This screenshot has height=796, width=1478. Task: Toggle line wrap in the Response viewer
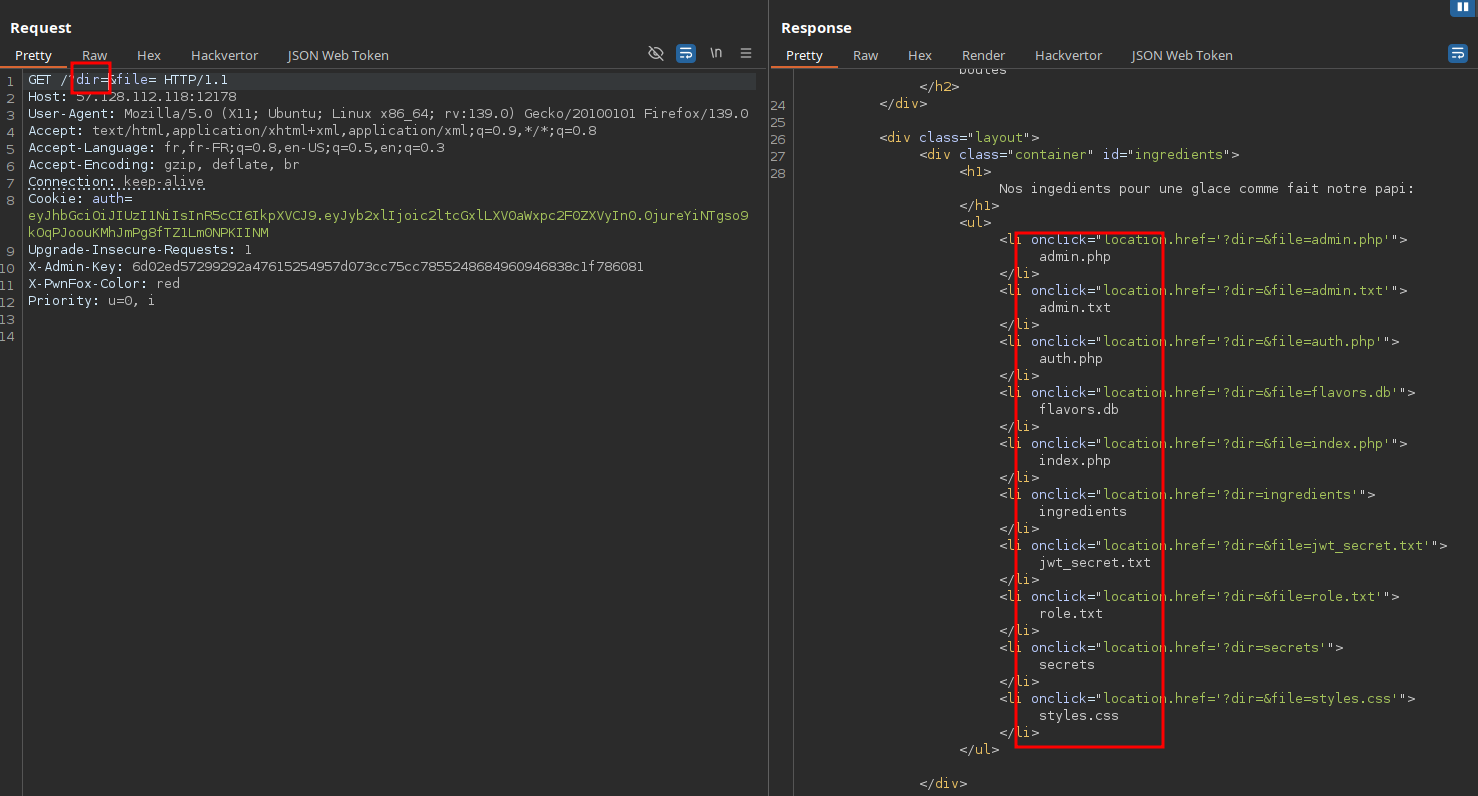click(x=1457, y=53)
